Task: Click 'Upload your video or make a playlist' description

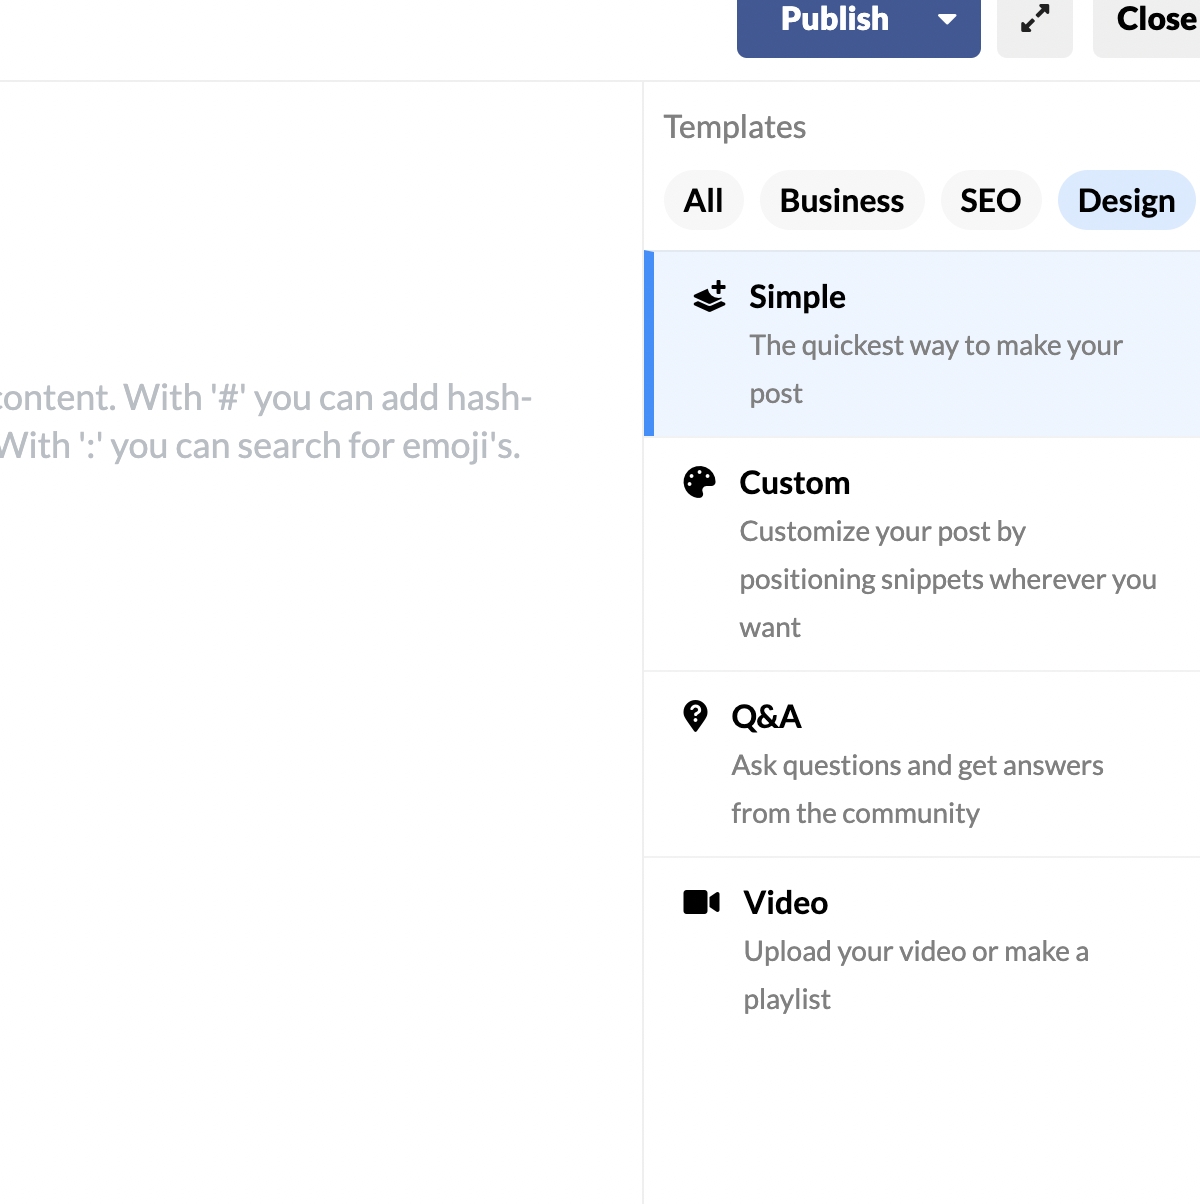Action: [916, 975]
